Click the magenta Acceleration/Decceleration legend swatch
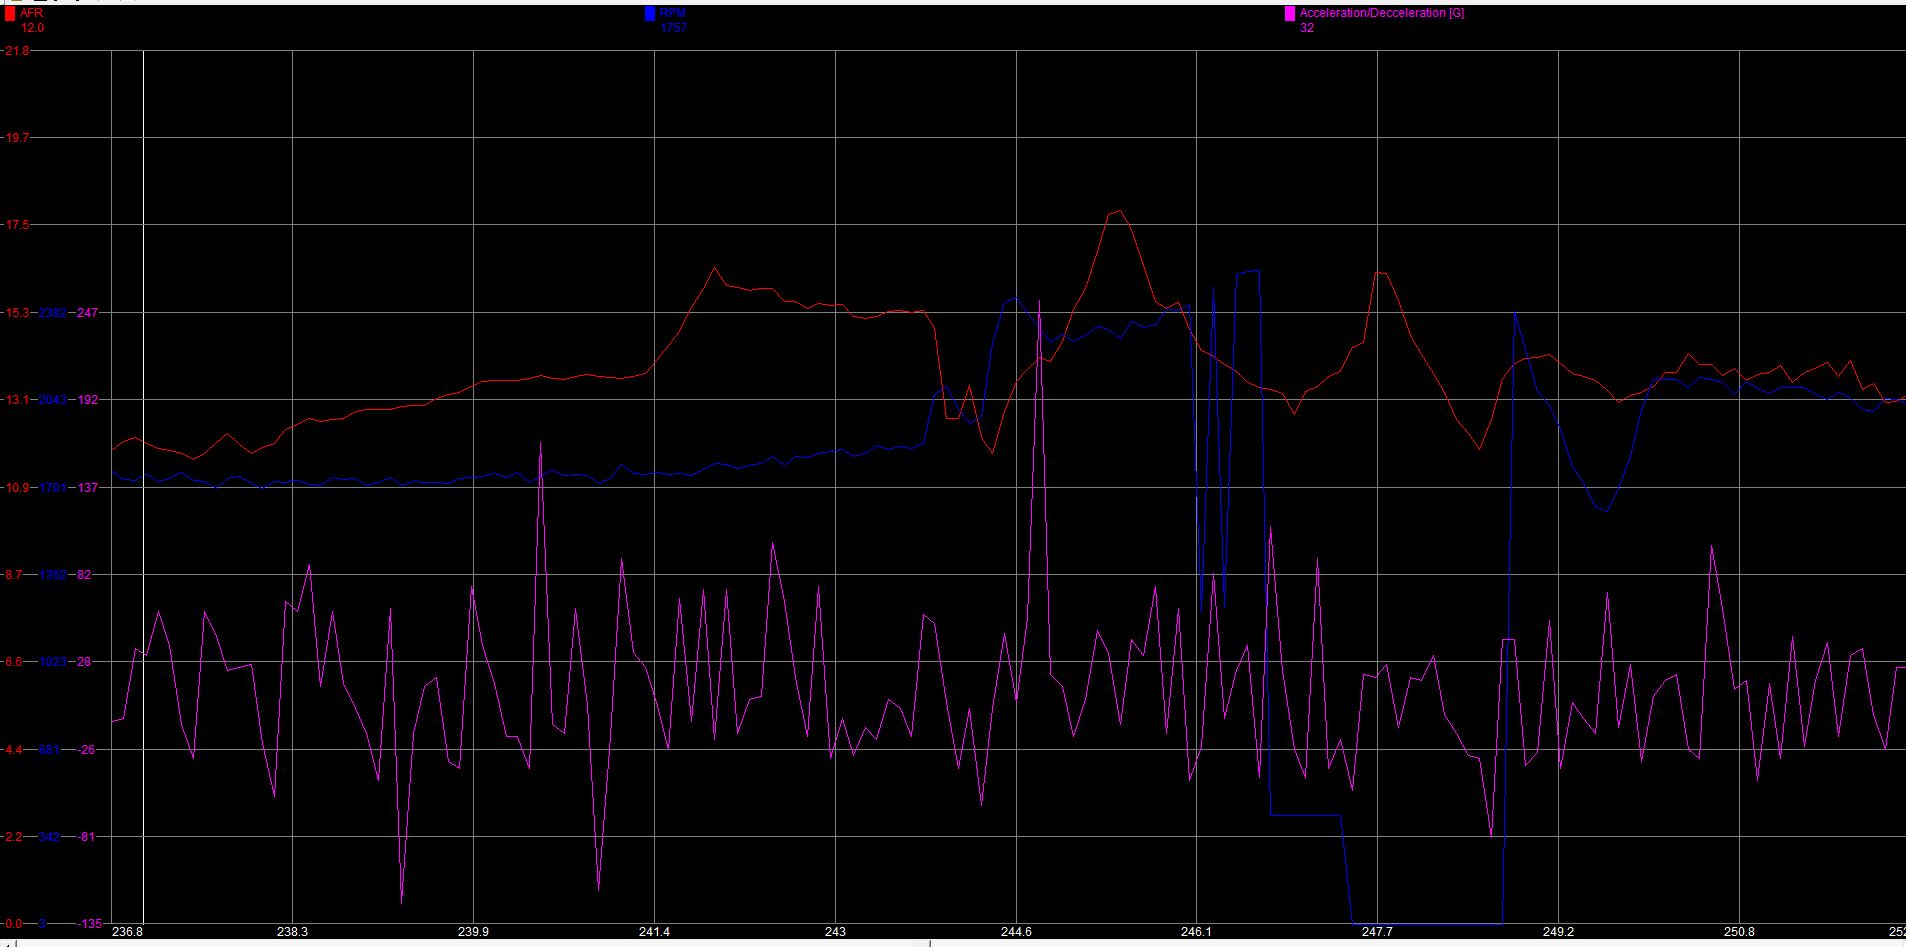1906x947 pixels. pyautogui.click(x=1290, y=14)
